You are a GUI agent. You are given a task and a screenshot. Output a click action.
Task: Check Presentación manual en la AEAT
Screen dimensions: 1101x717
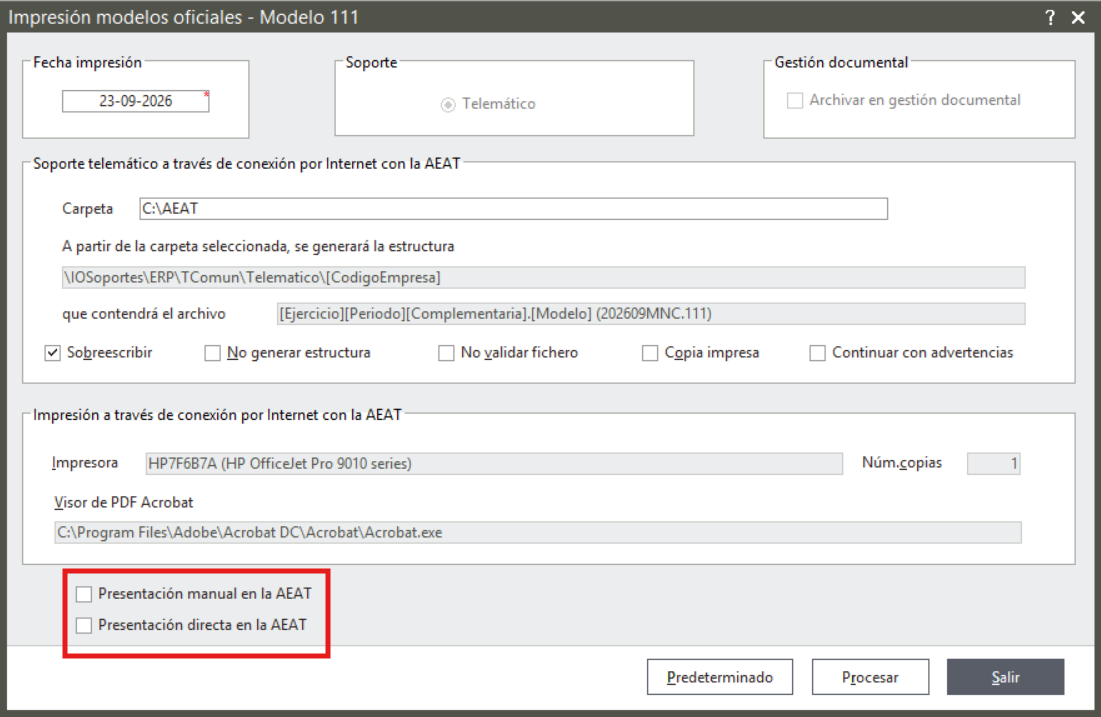[84, 594]
